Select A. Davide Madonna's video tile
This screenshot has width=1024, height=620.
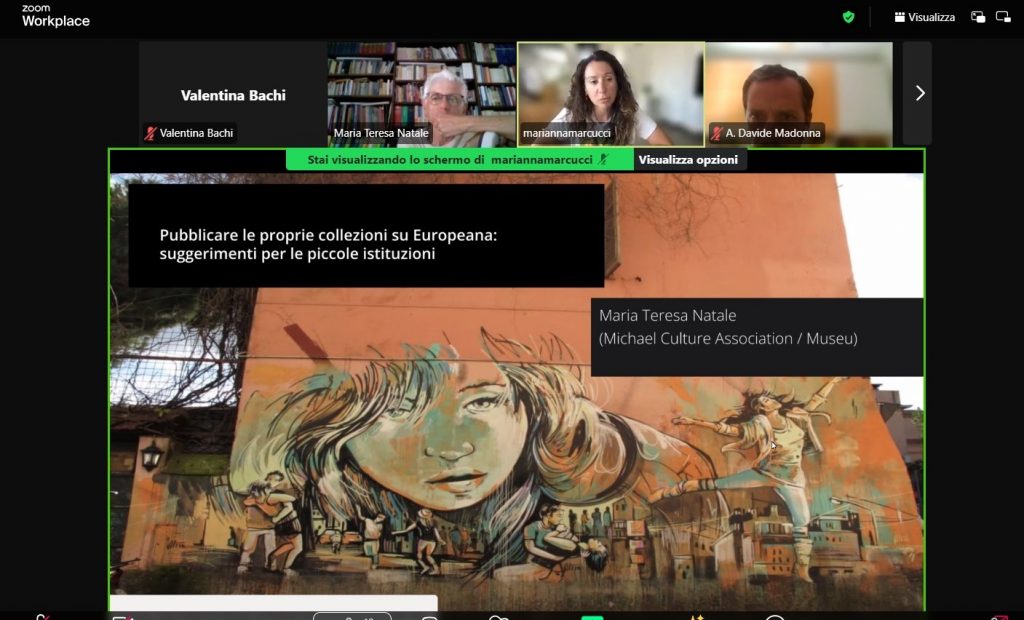tap(799, 93)
